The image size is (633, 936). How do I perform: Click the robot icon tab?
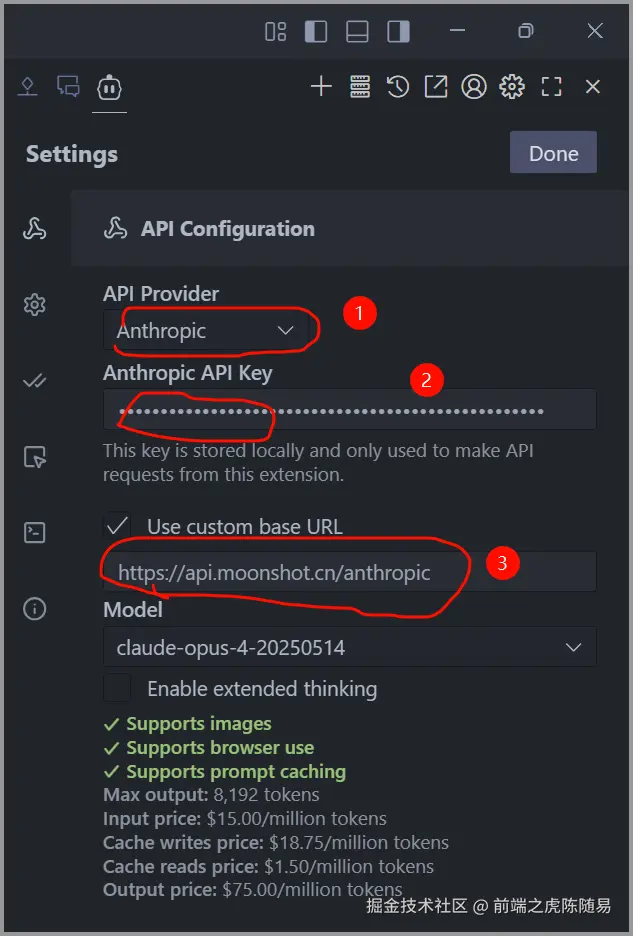[x=109, y=87]
